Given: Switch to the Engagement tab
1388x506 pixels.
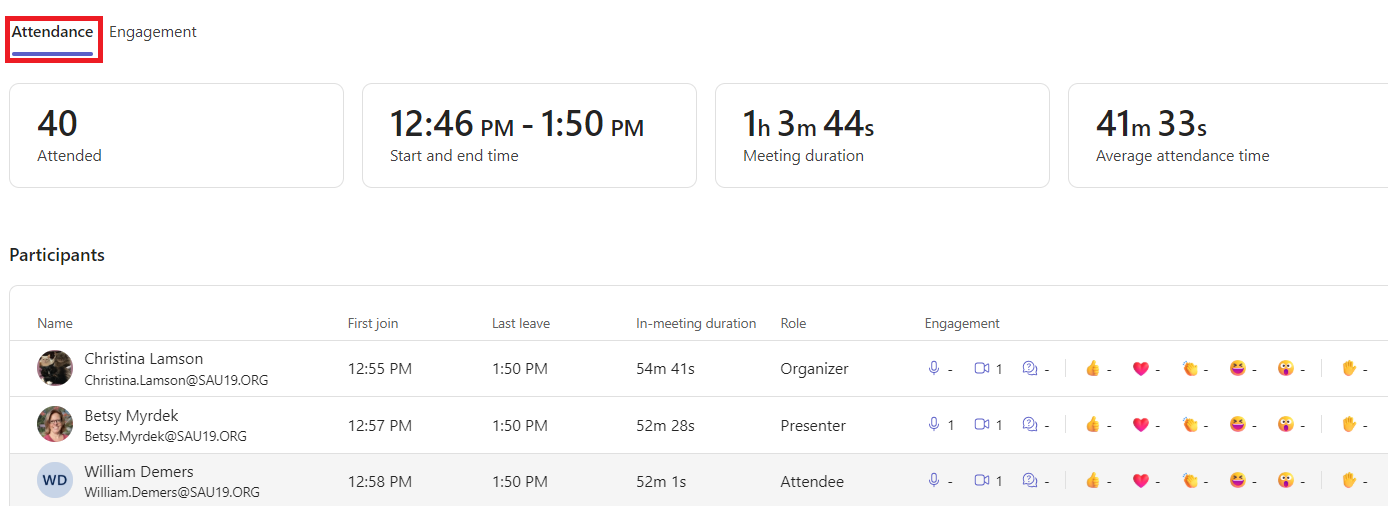Looking at the screenshot, I should click(153, 32).
